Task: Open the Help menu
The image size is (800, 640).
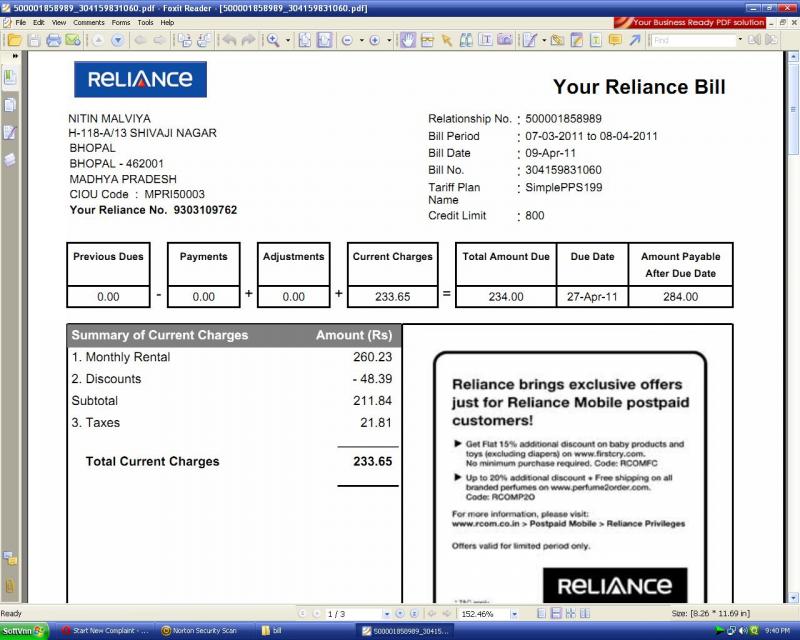Action: pos(167,22)
